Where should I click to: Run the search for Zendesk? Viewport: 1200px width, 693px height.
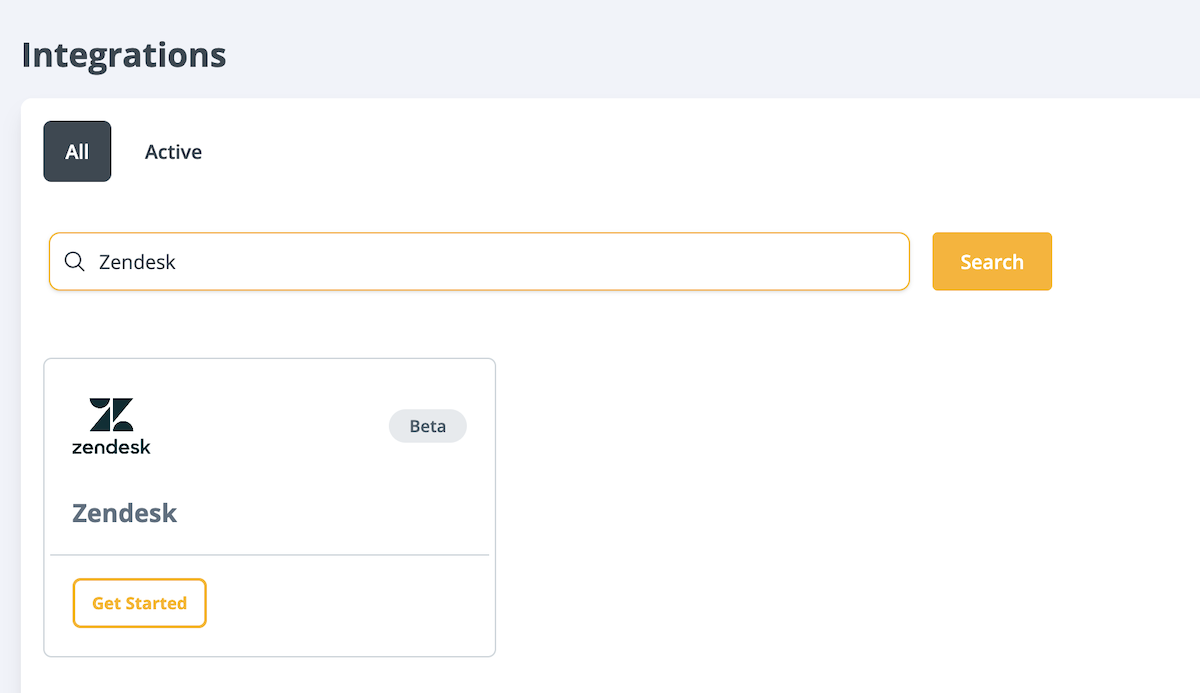[x=992, y=261]
